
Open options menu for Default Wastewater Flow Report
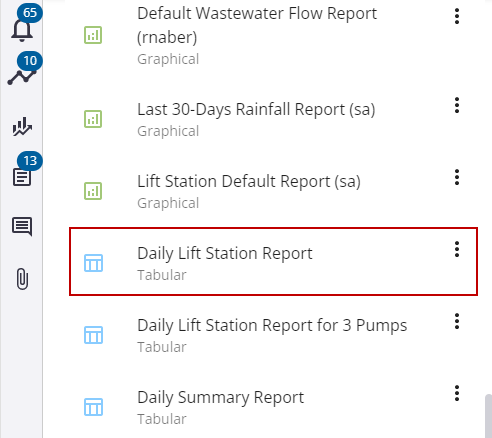coord(457,16)
